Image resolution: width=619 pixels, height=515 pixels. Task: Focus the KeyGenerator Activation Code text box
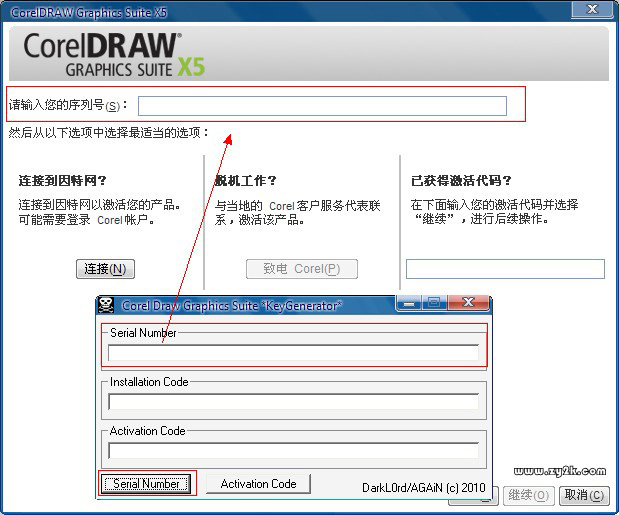(294, 450)
